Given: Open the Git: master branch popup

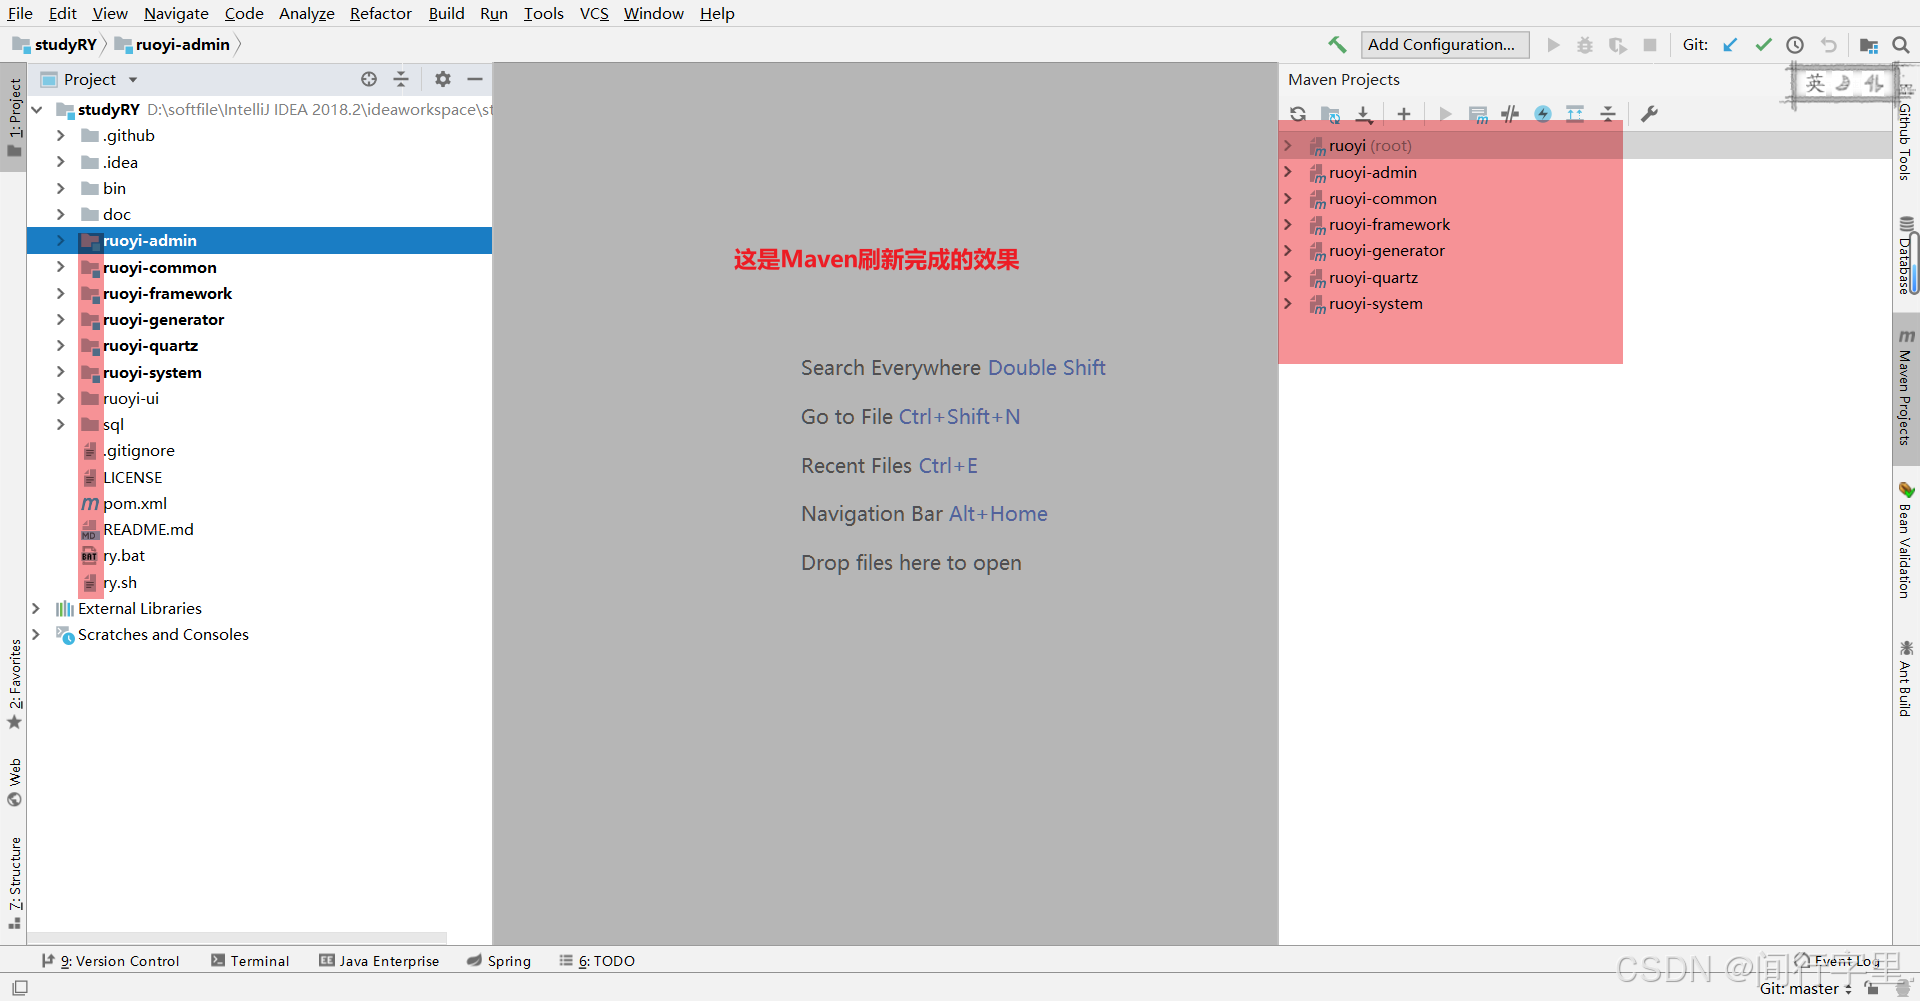Looking at the screenshot, I should pyautogui.click(x=1805, y=989).
